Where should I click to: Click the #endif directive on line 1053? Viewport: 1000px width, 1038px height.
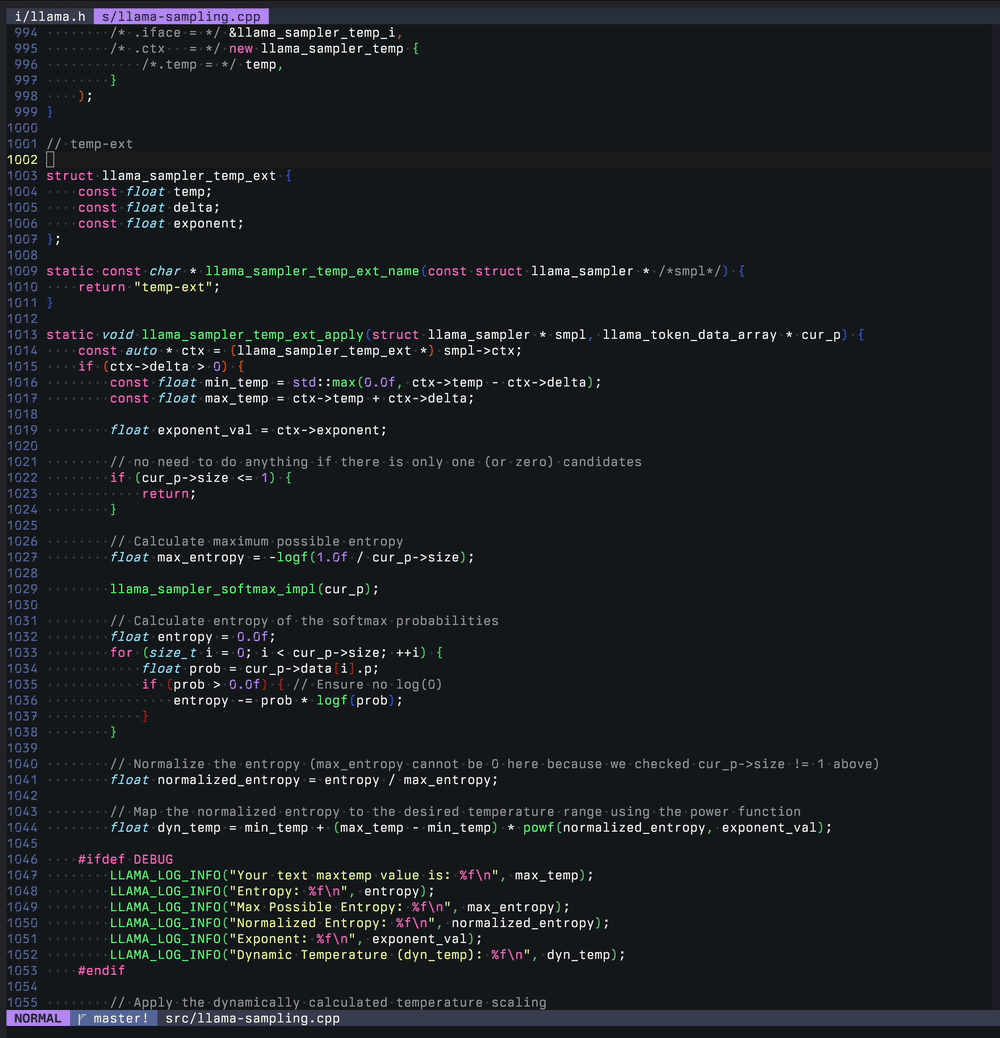(x=101, y=970)
